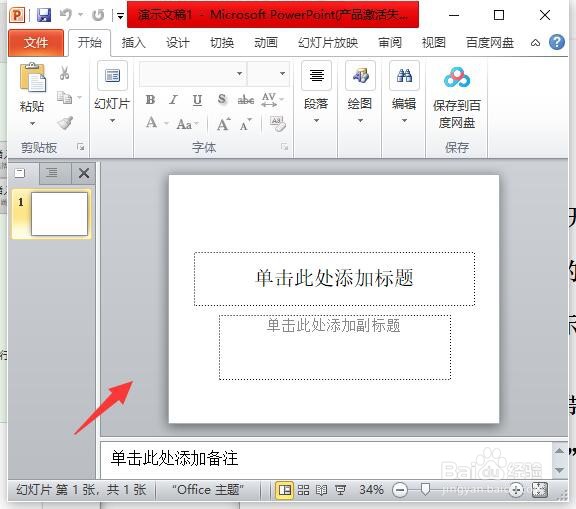This screenshot has height=509, width=576.
Task: Switch to Normal view icon
Action: pos(285,490)
